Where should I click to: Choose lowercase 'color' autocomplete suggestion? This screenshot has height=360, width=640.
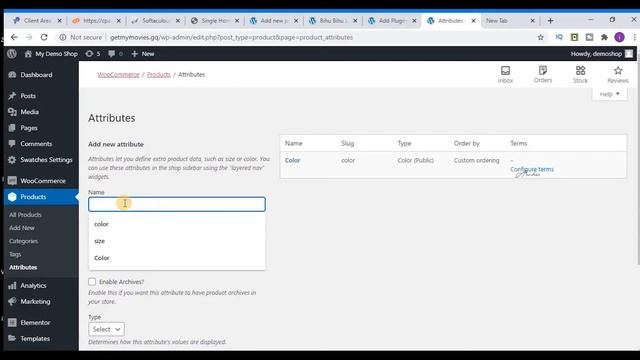tap(177, 224)
